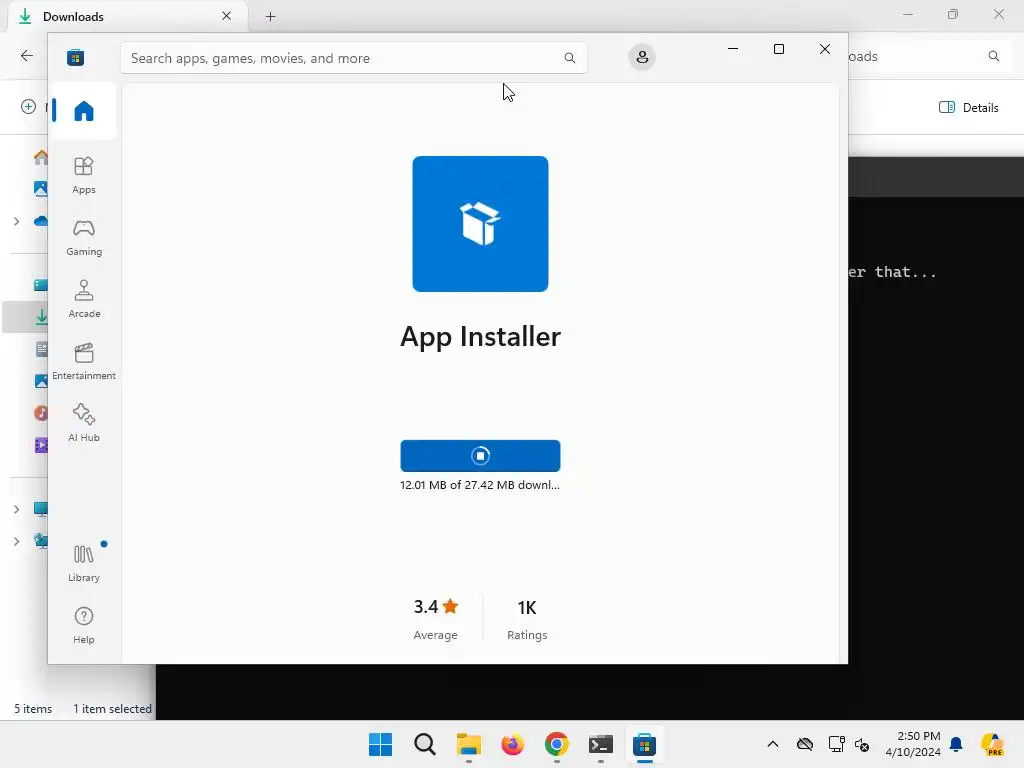Open the Windows Start menu
The image size is (1024, 768).
tap(380, 744)
